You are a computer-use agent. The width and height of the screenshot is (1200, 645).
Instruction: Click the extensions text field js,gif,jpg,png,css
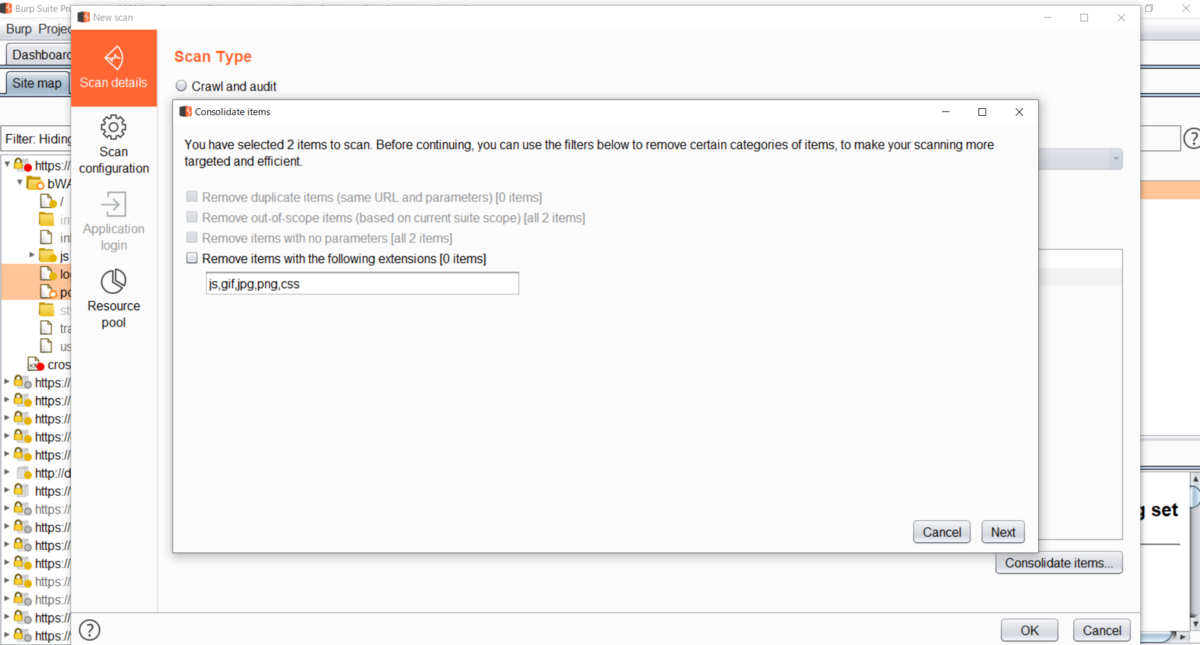[362, 284]
